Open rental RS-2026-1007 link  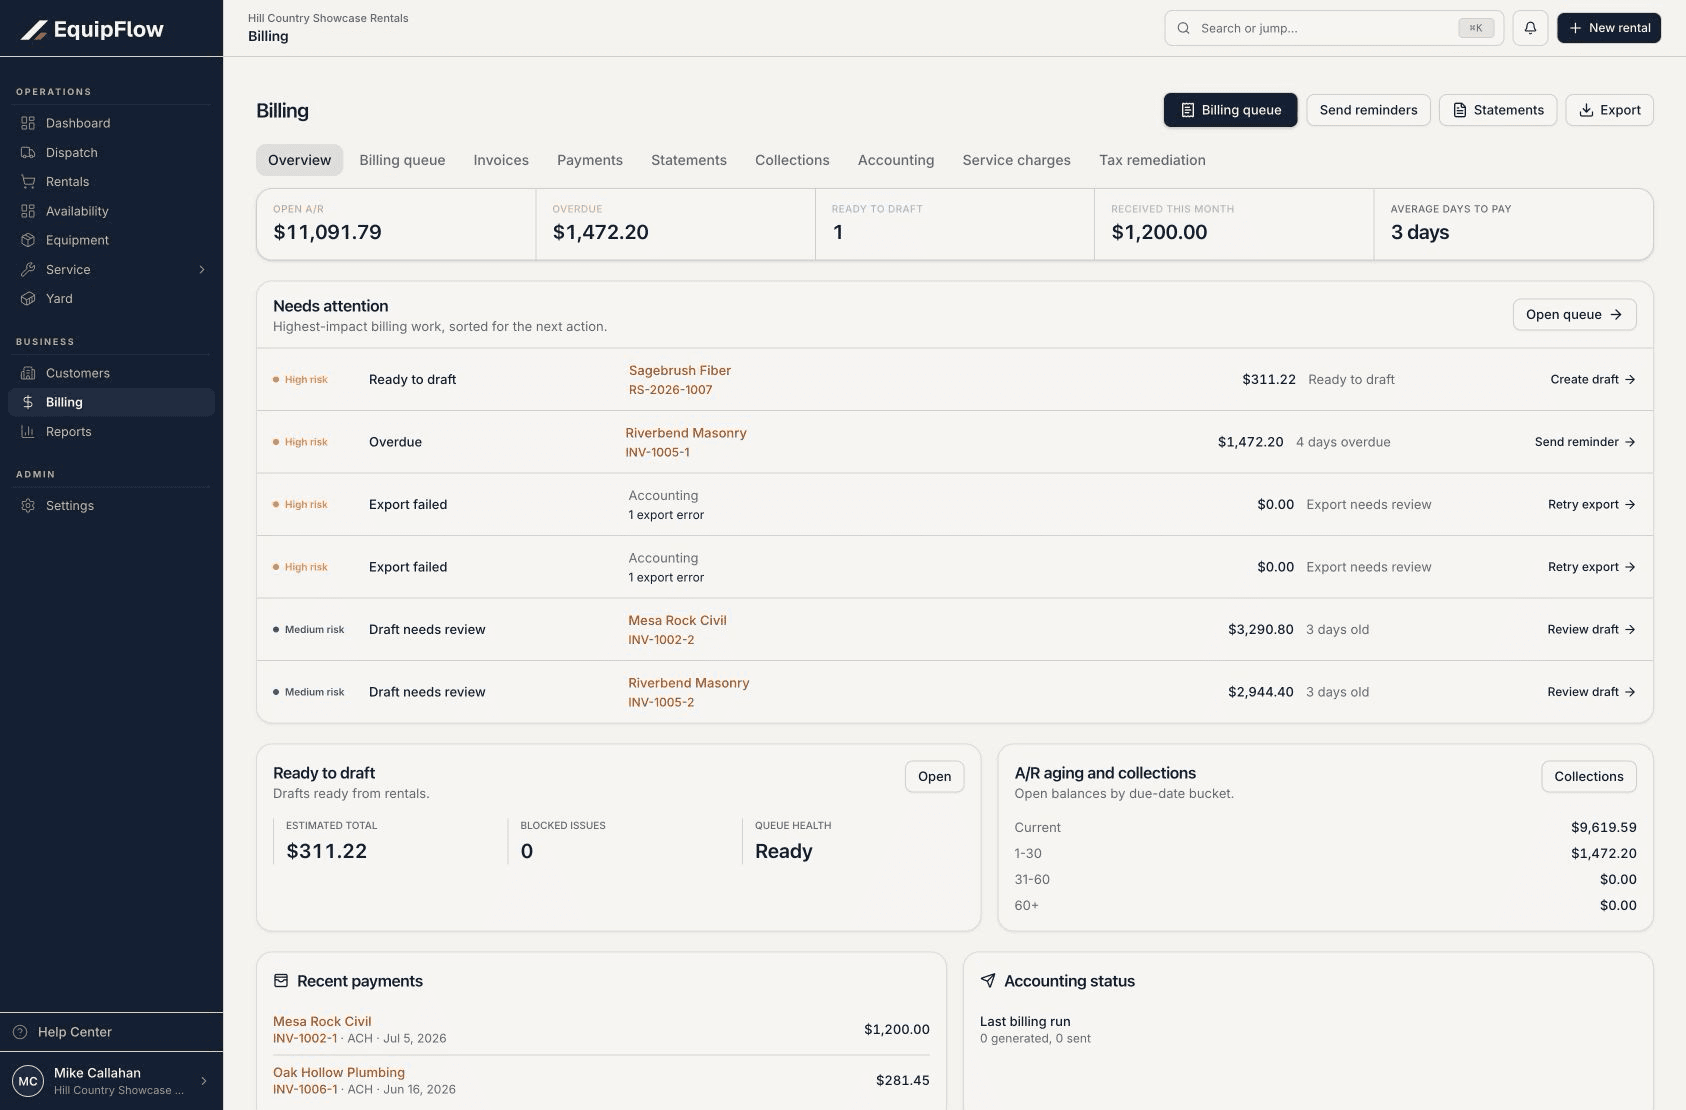pyautogui.click(x=671, y=390)
